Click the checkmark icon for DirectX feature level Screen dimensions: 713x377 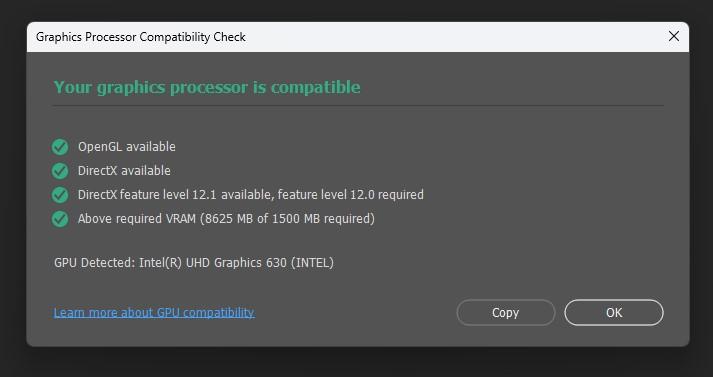point(60,195)
